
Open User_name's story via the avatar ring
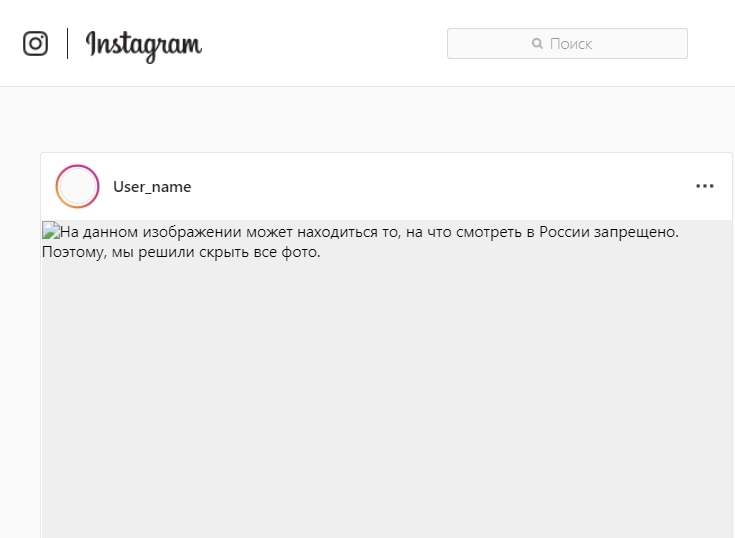pyautogui.click(x=77, y=187)
